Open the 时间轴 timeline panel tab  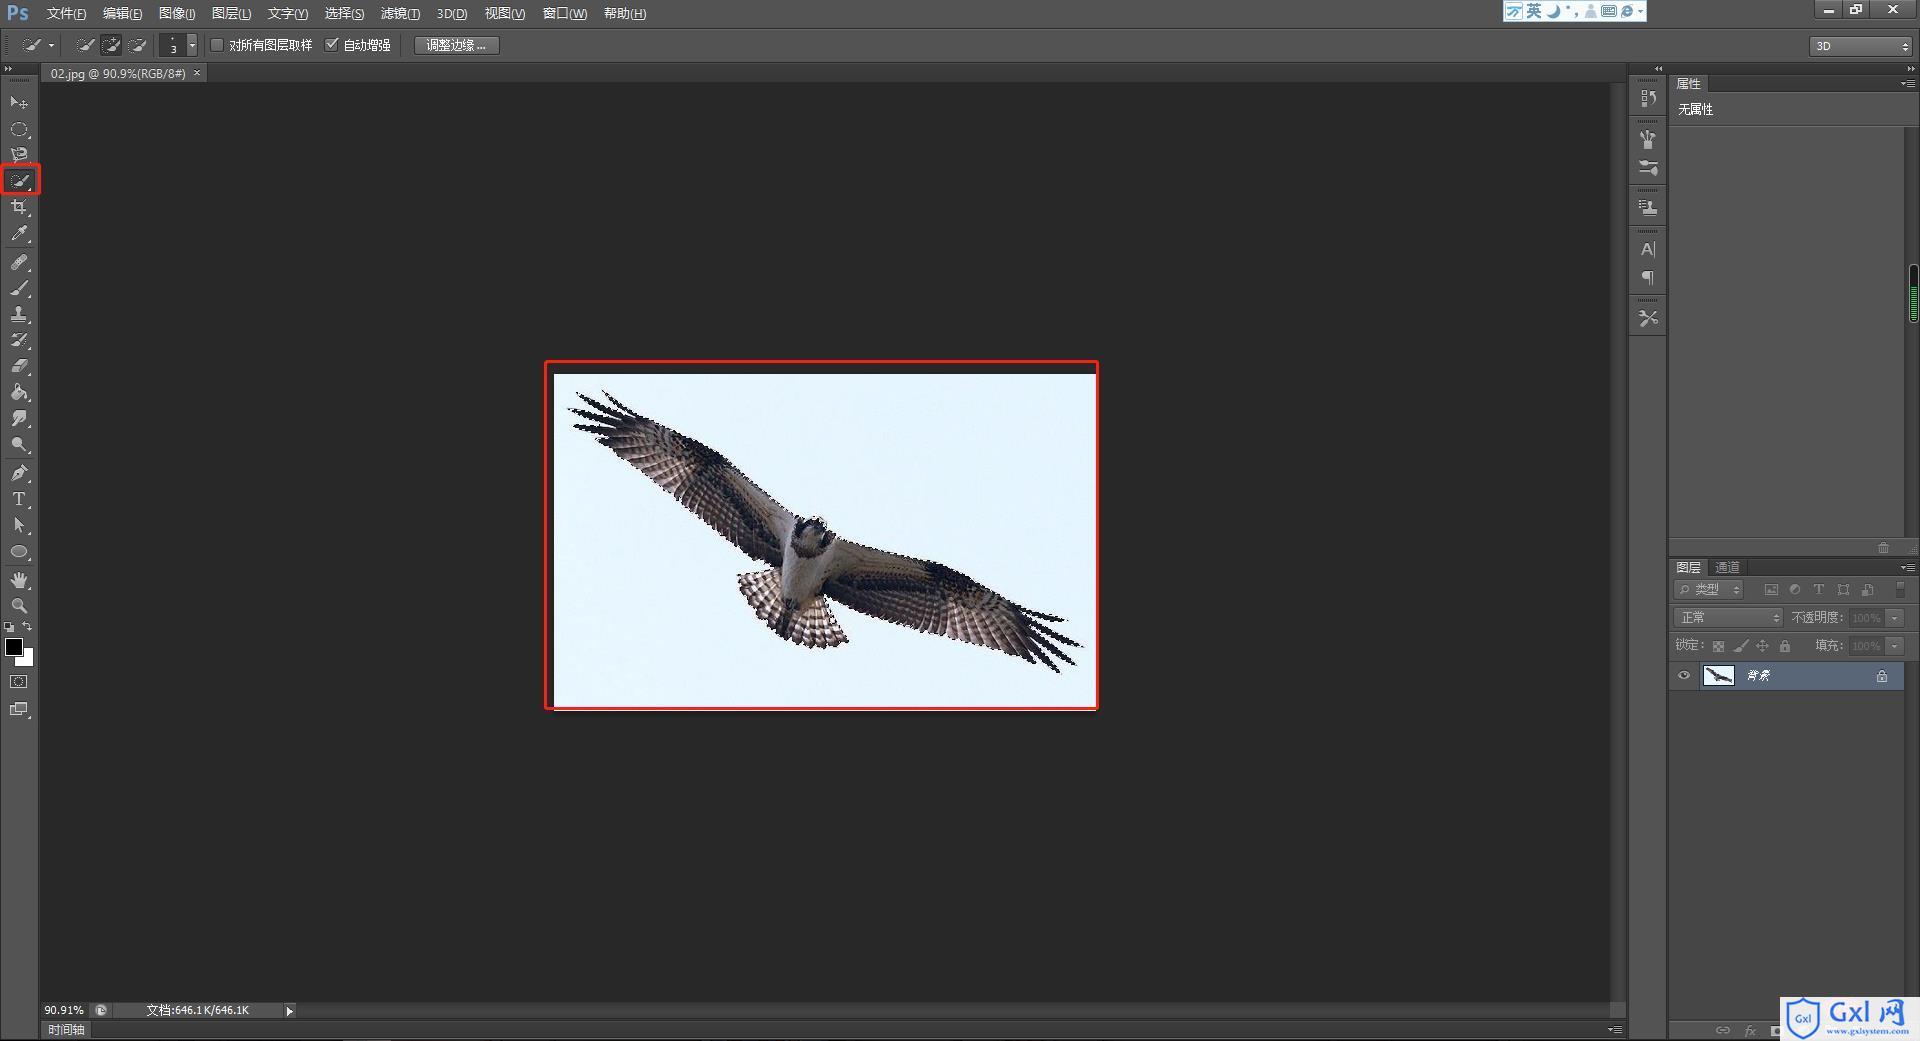[x=66, y=1030]
